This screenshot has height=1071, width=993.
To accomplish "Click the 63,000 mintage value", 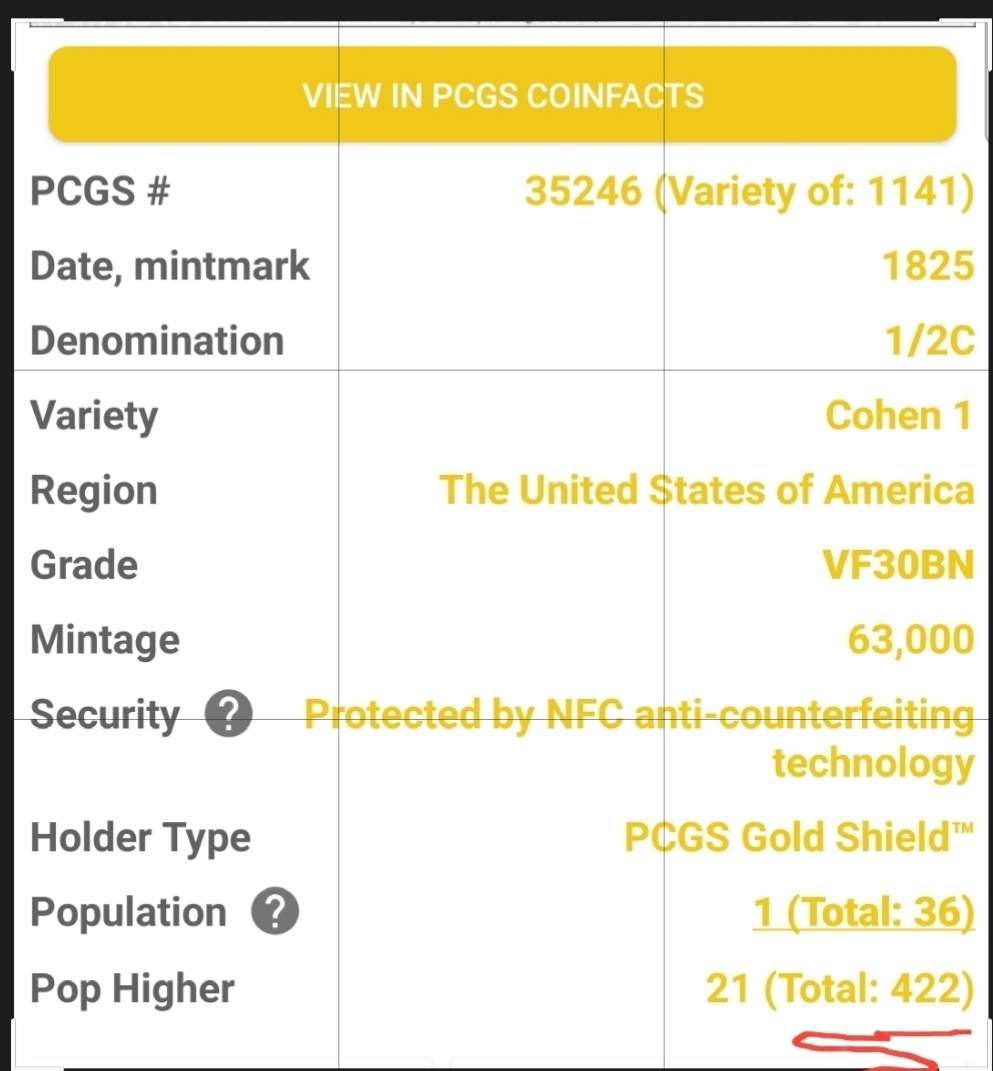I will click(x=911, y=640).
